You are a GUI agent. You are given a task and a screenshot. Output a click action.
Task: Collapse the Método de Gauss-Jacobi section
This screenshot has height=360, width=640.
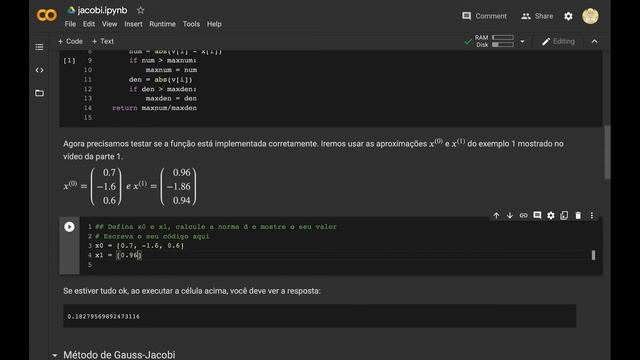coord(55,356)
